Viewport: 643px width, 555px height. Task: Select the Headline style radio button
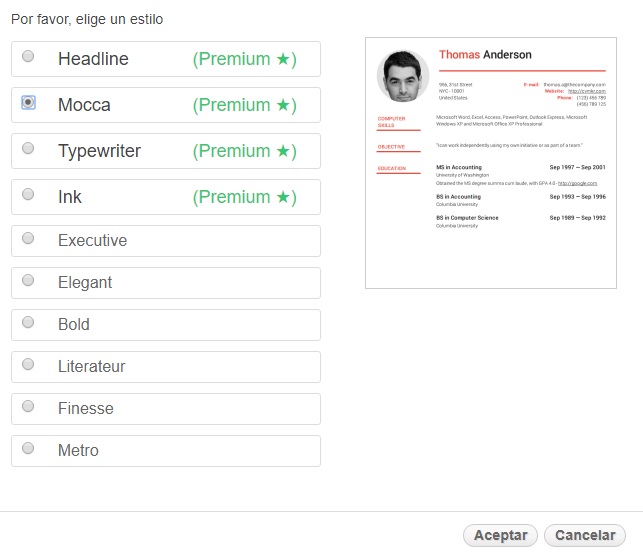click(x=28, y=56)
